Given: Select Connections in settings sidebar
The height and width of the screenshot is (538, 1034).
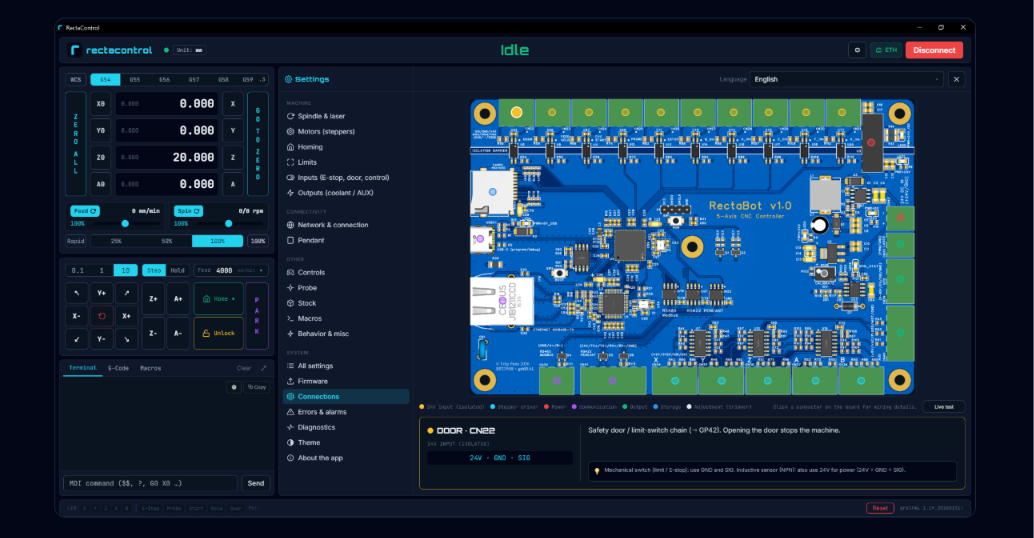Looking at the screenshot, I should pos(346,396).
